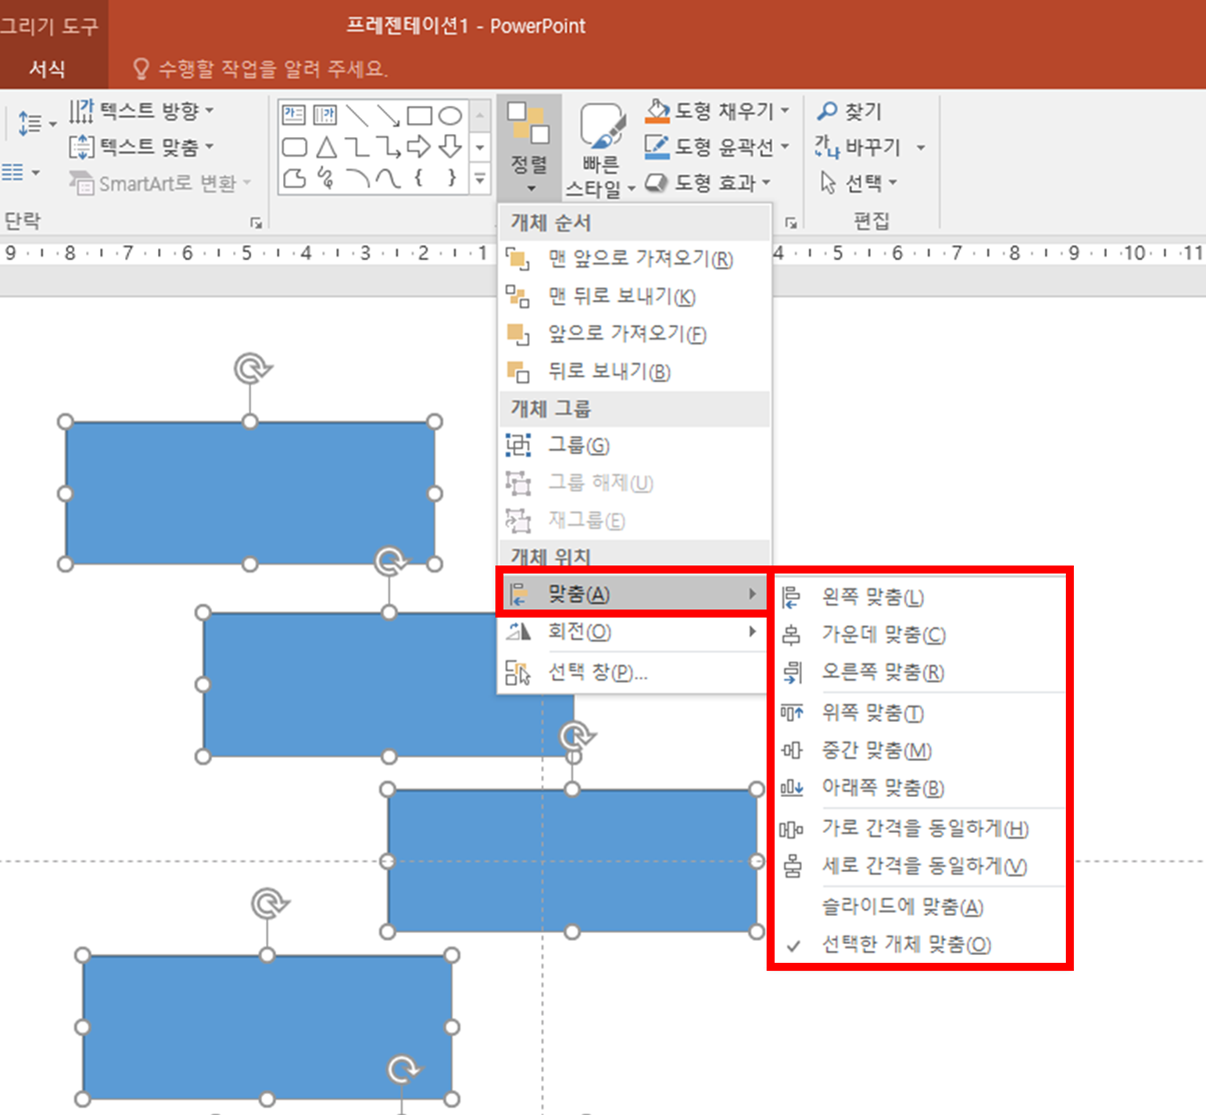The width and height of the screenshot is (1206, 1115).
Task: Click the 찾기 (Find) magnifier button
Action: (850, 111)
